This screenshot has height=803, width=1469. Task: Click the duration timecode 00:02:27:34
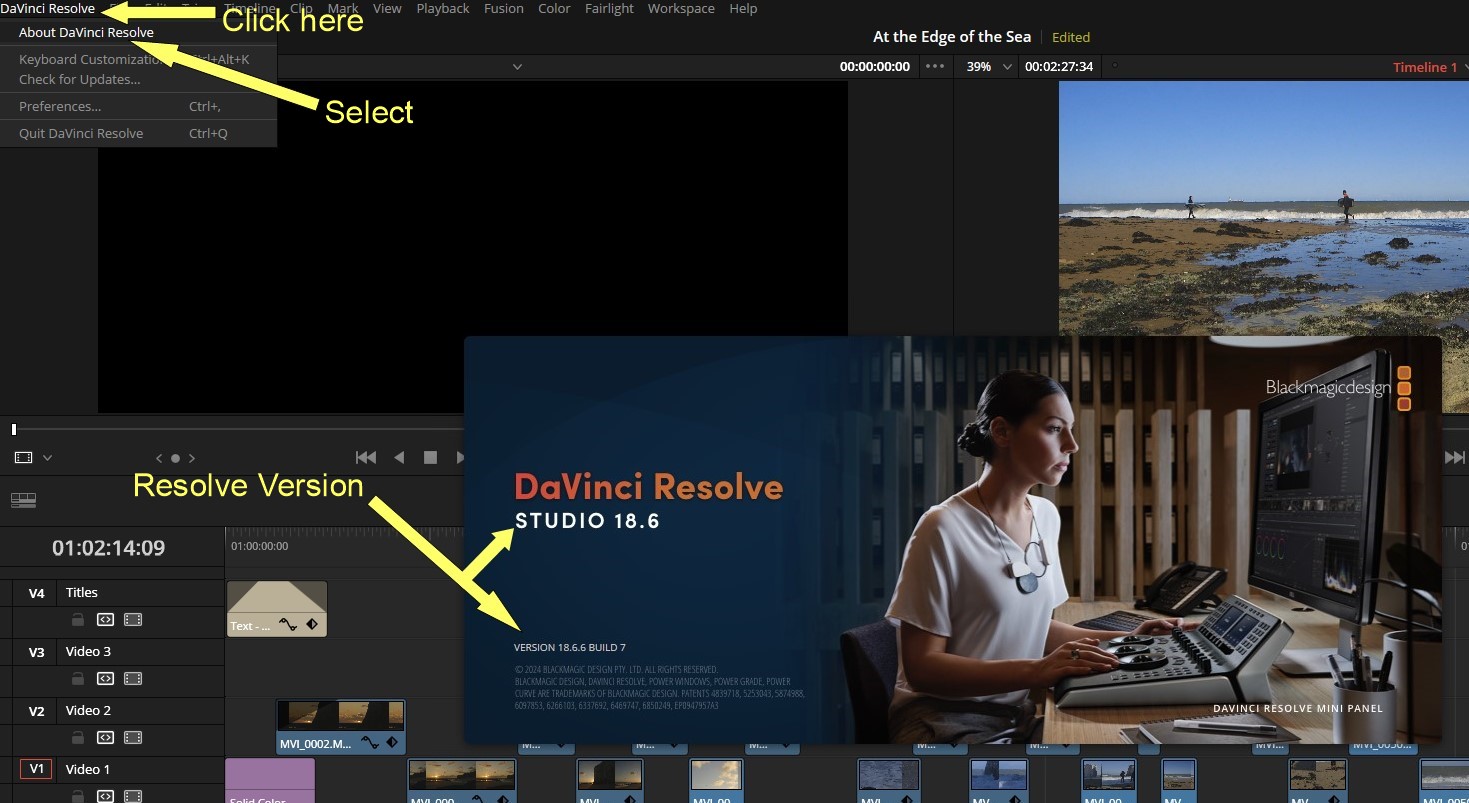click(1059, 67)
